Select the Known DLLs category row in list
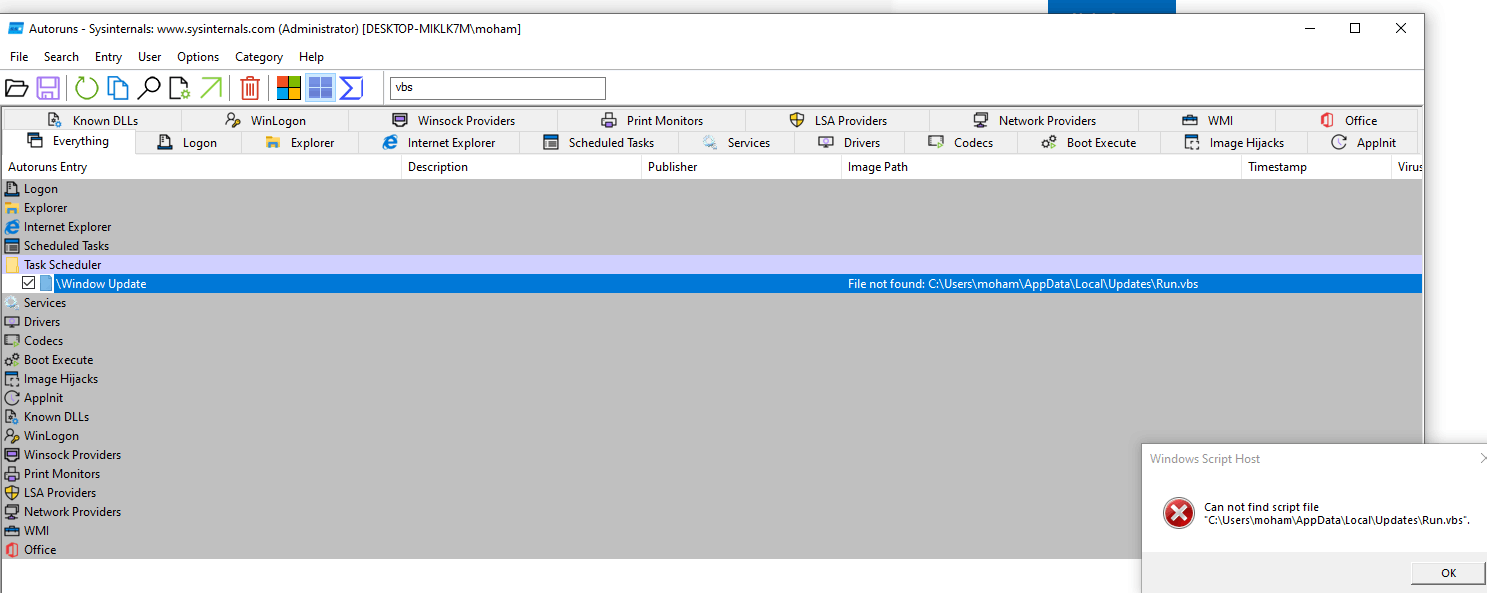Viewport: 1487px width, 593px height. 711,417
